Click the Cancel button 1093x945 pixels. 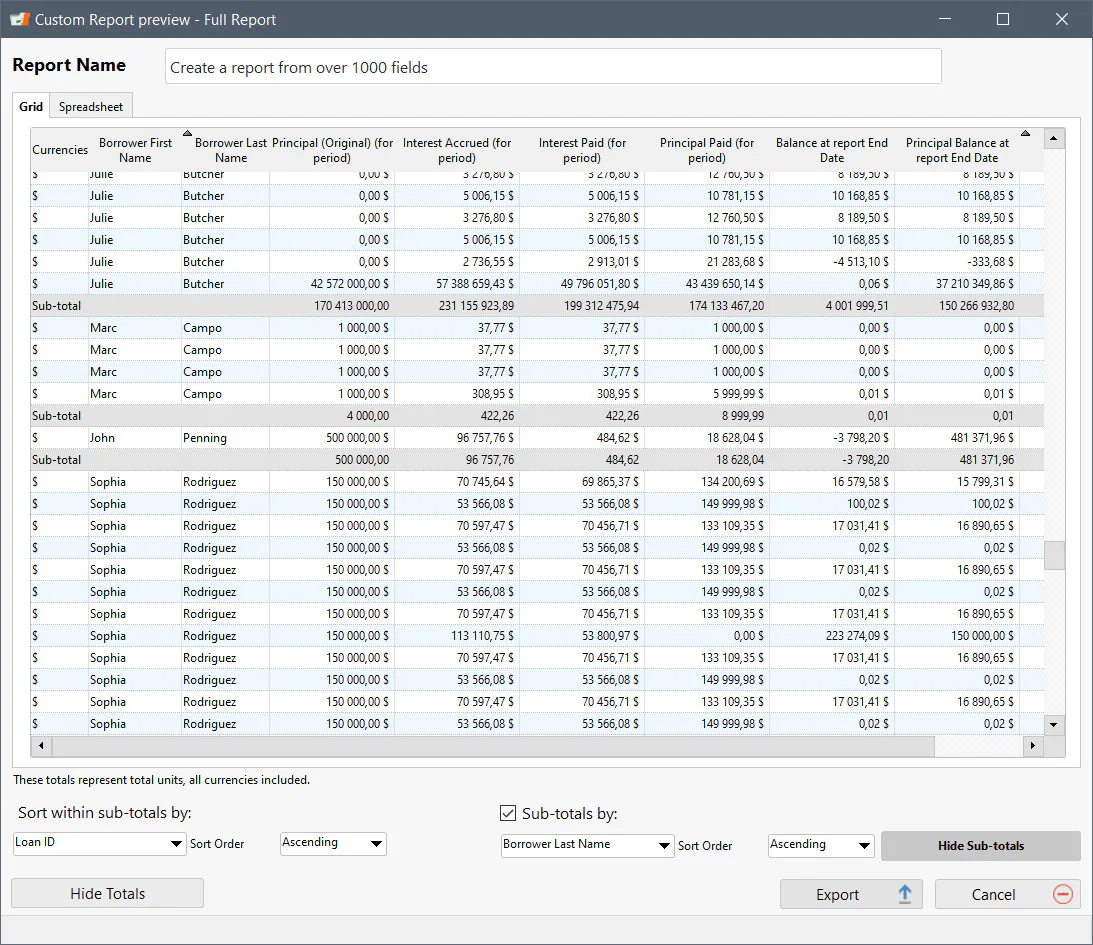coord(1007,894)
